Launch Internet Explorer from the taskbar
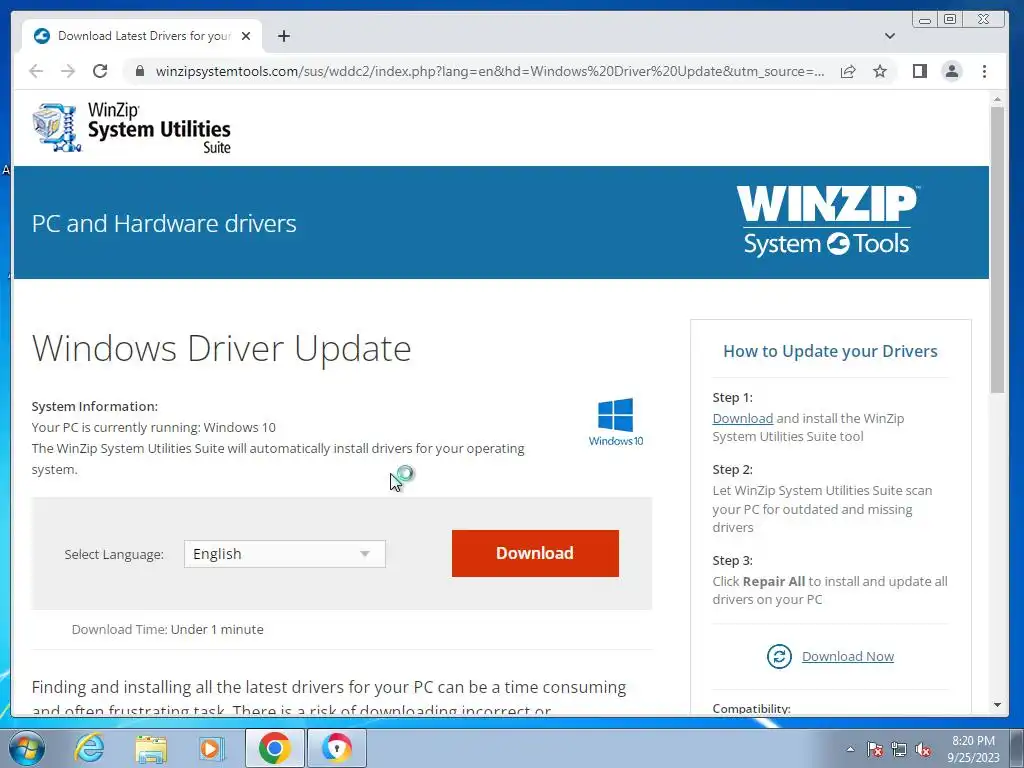The image size is (1024, 768). (89, 748)
